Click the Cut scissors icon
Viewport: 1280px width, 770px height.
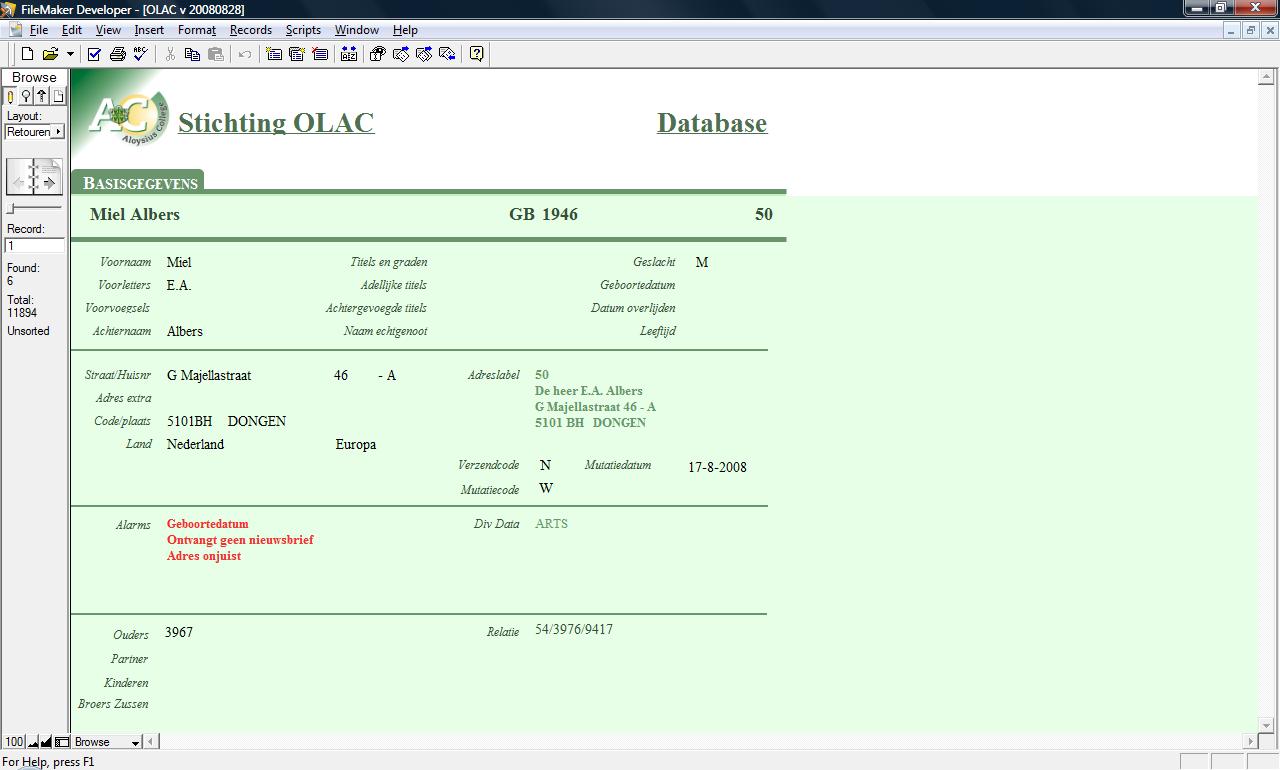coord(170,54)
